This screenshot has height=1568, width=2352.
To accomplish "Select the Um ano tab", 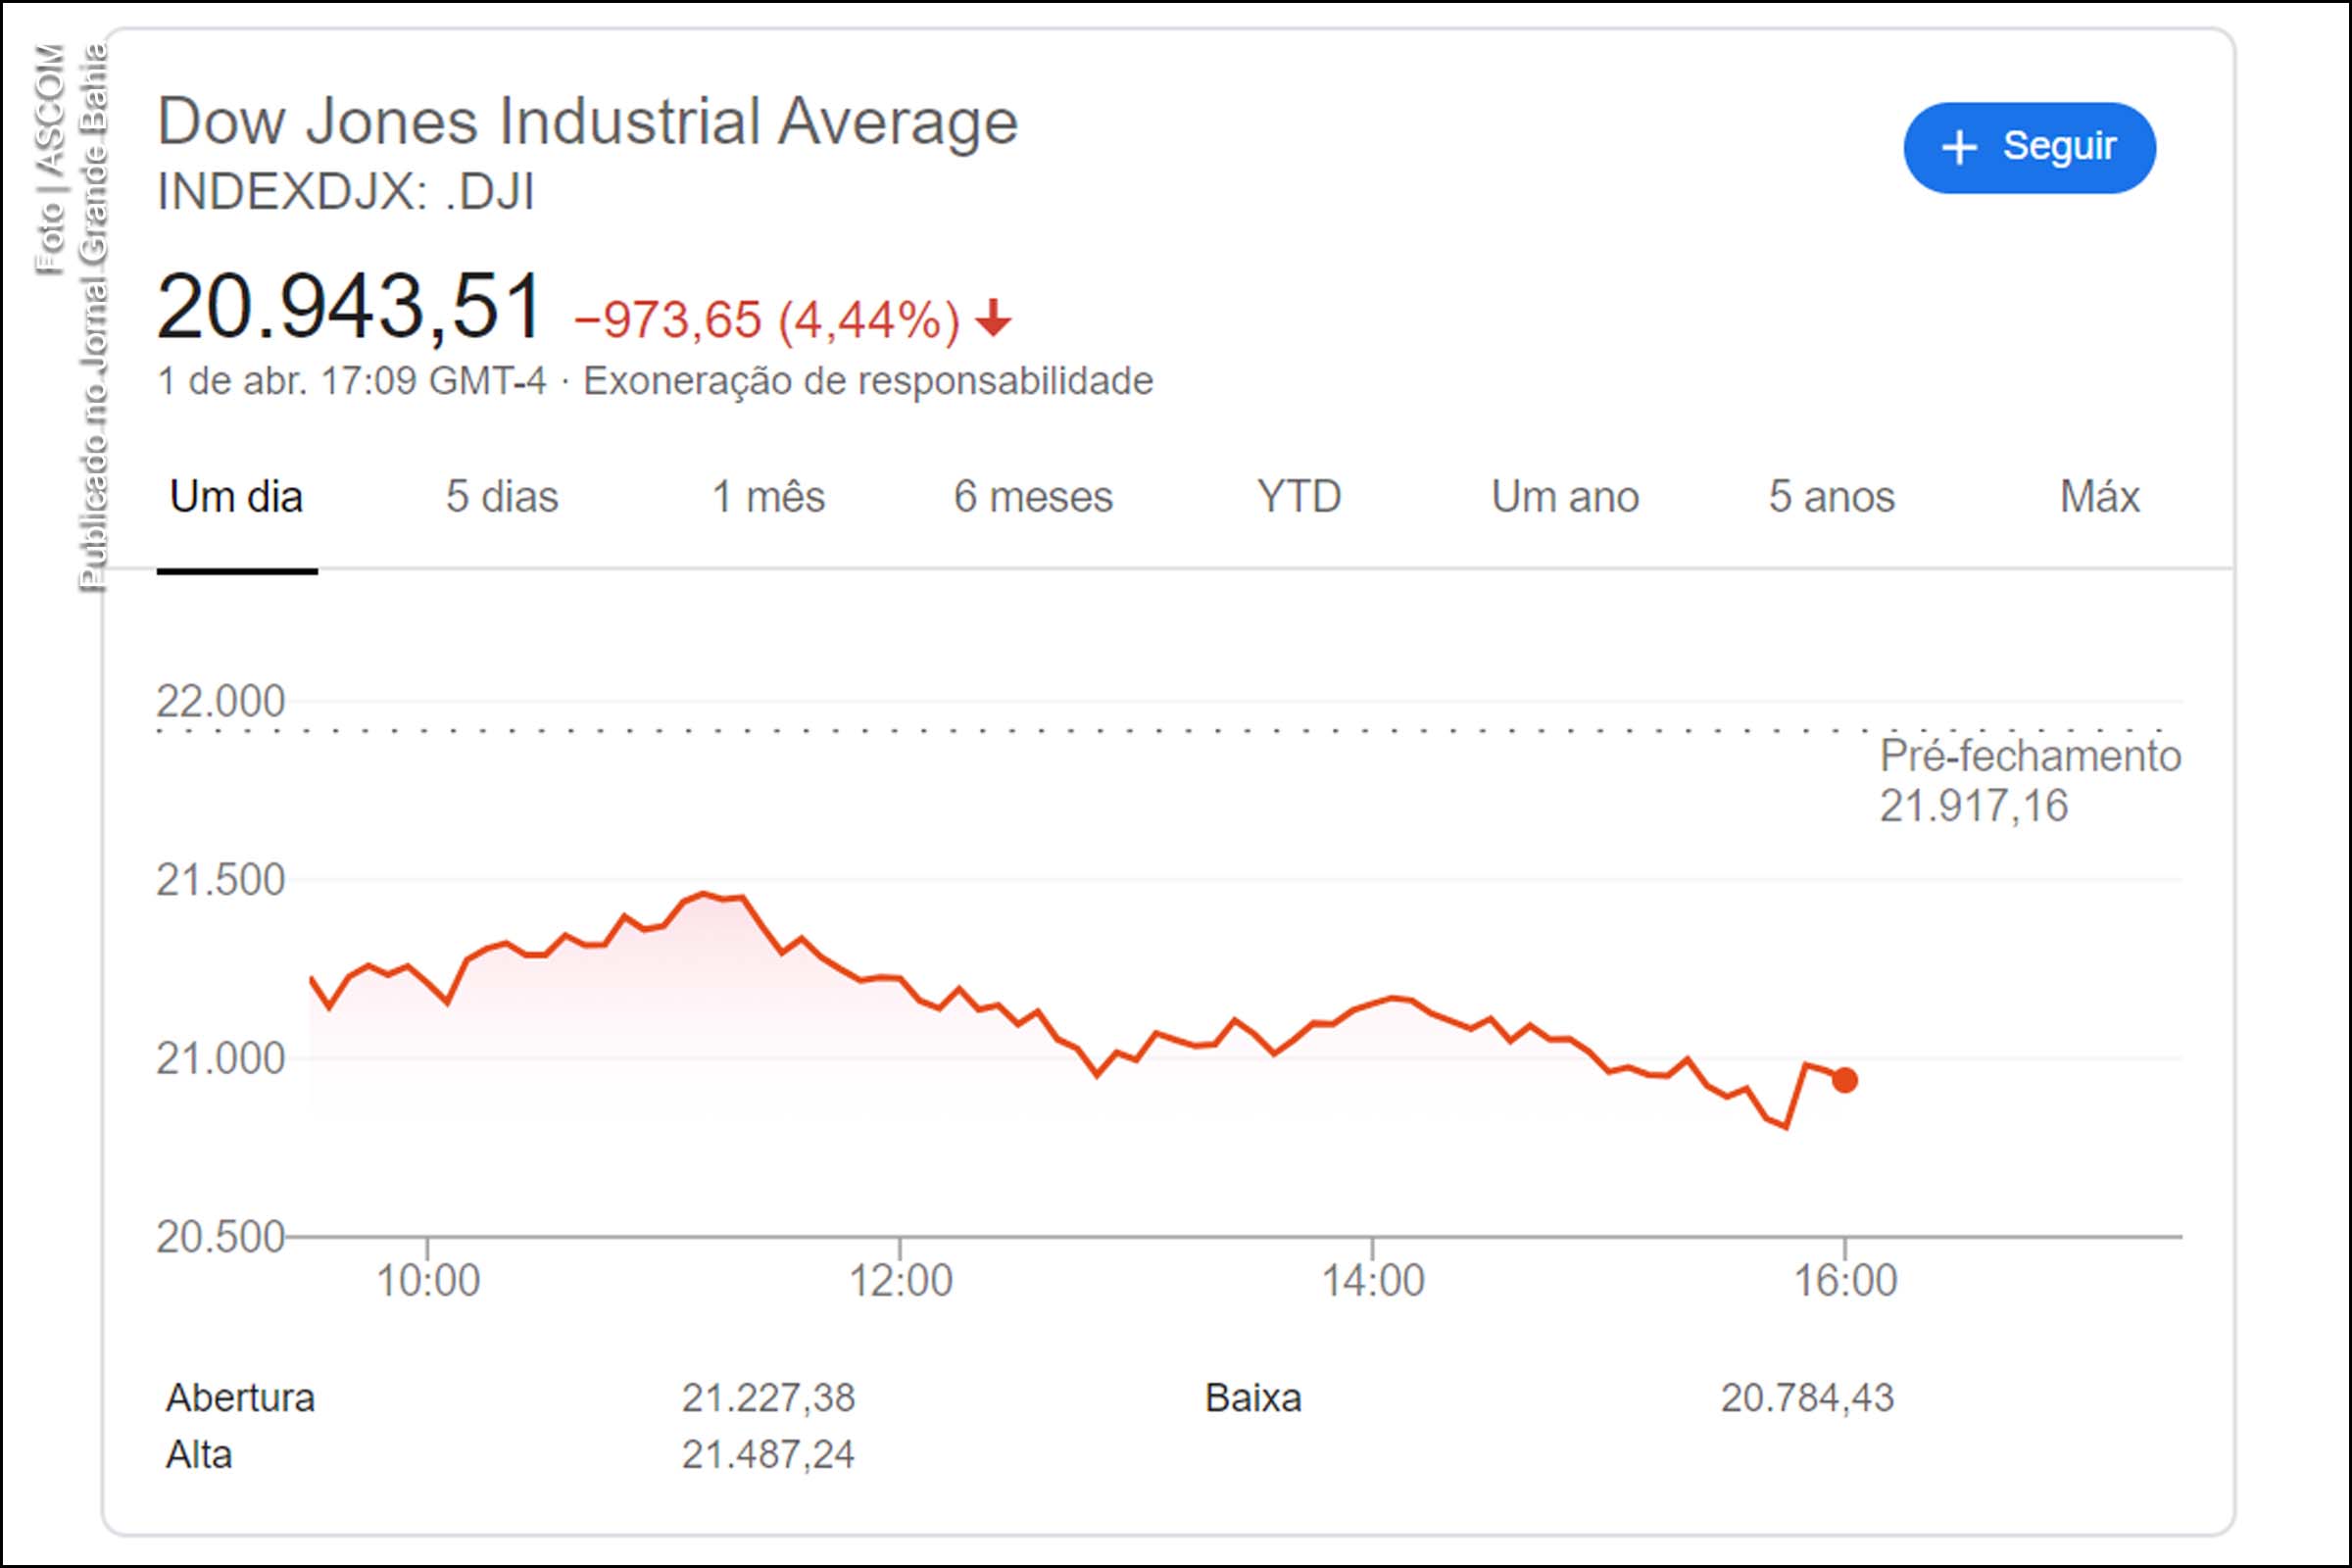I will click(x=1563, y=496).
